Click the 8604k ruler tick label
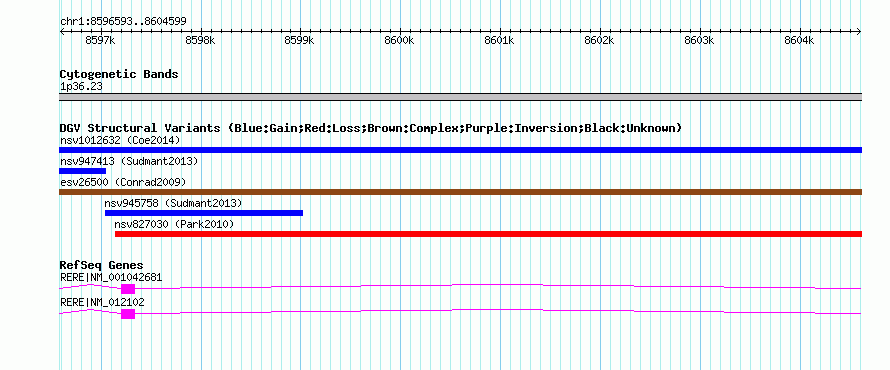The image size is (890, 370). point(799,41)
